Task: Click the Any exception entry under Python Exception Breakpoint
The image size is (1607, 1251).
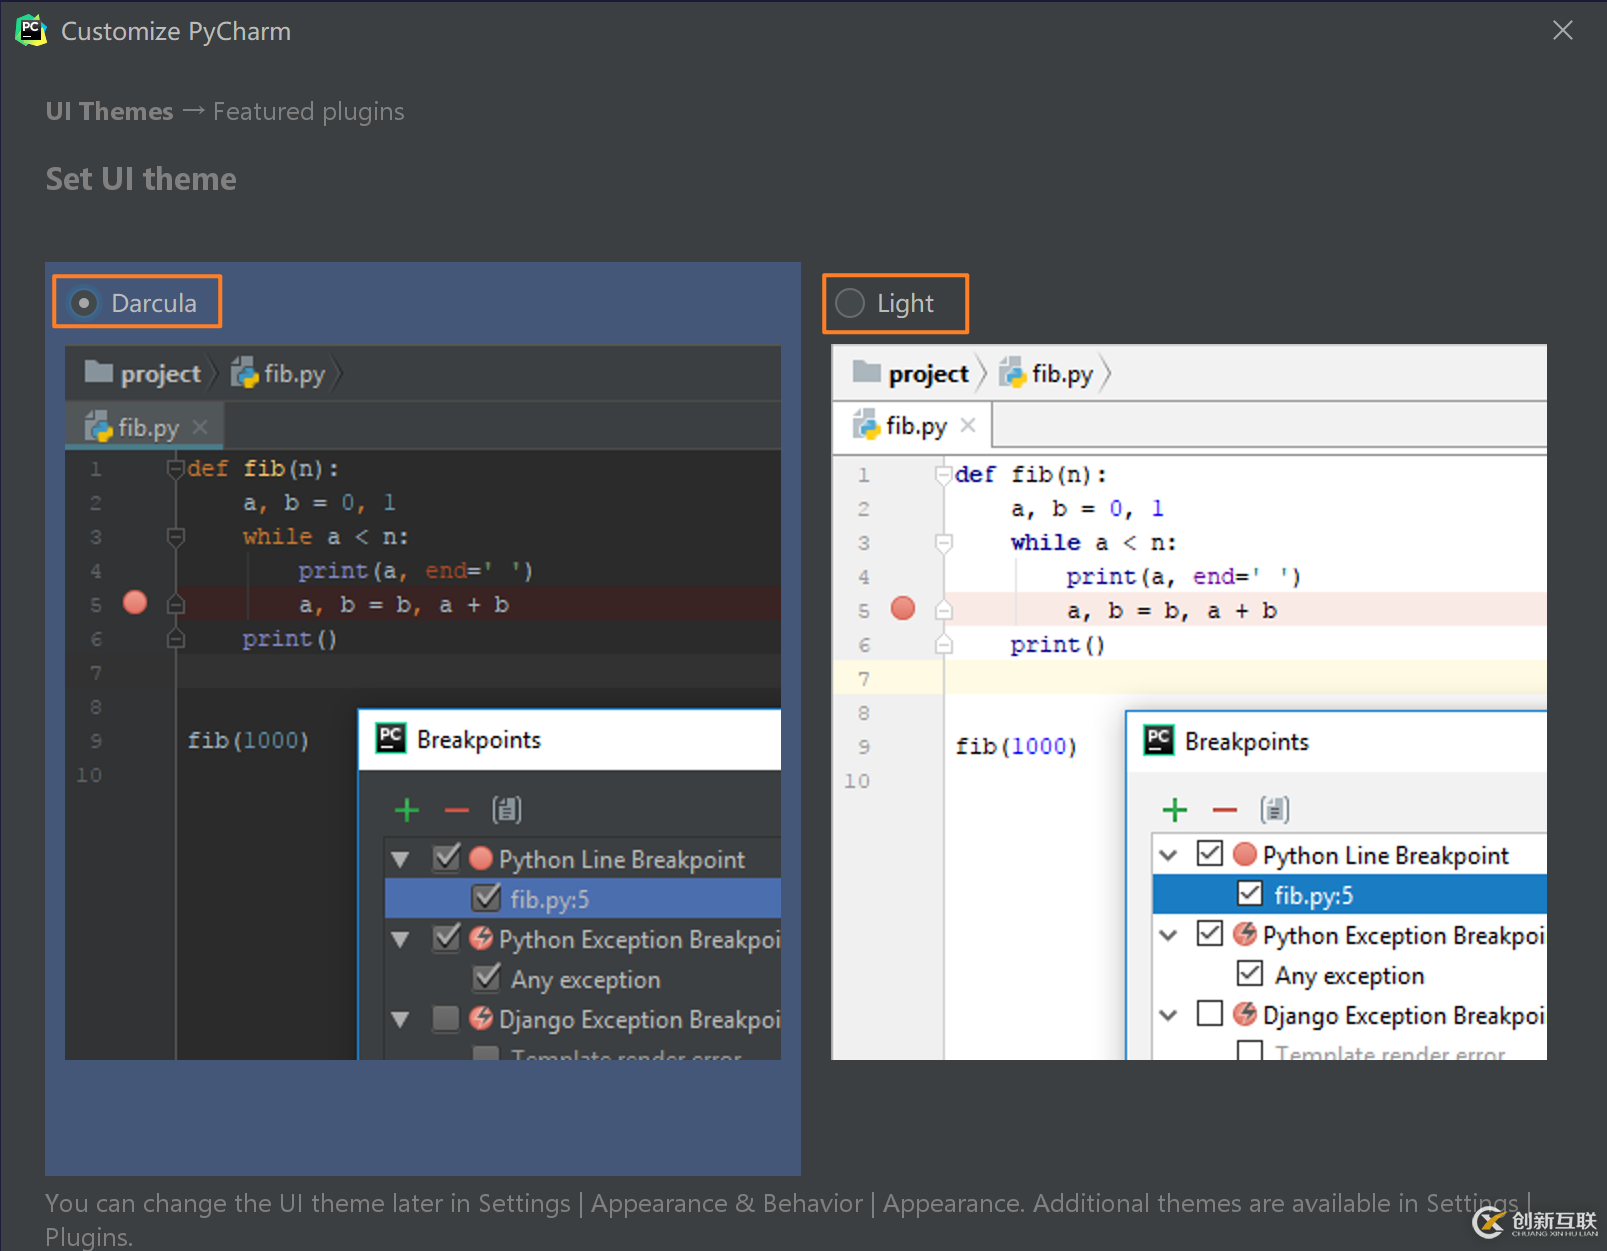Action: [579, 978]
